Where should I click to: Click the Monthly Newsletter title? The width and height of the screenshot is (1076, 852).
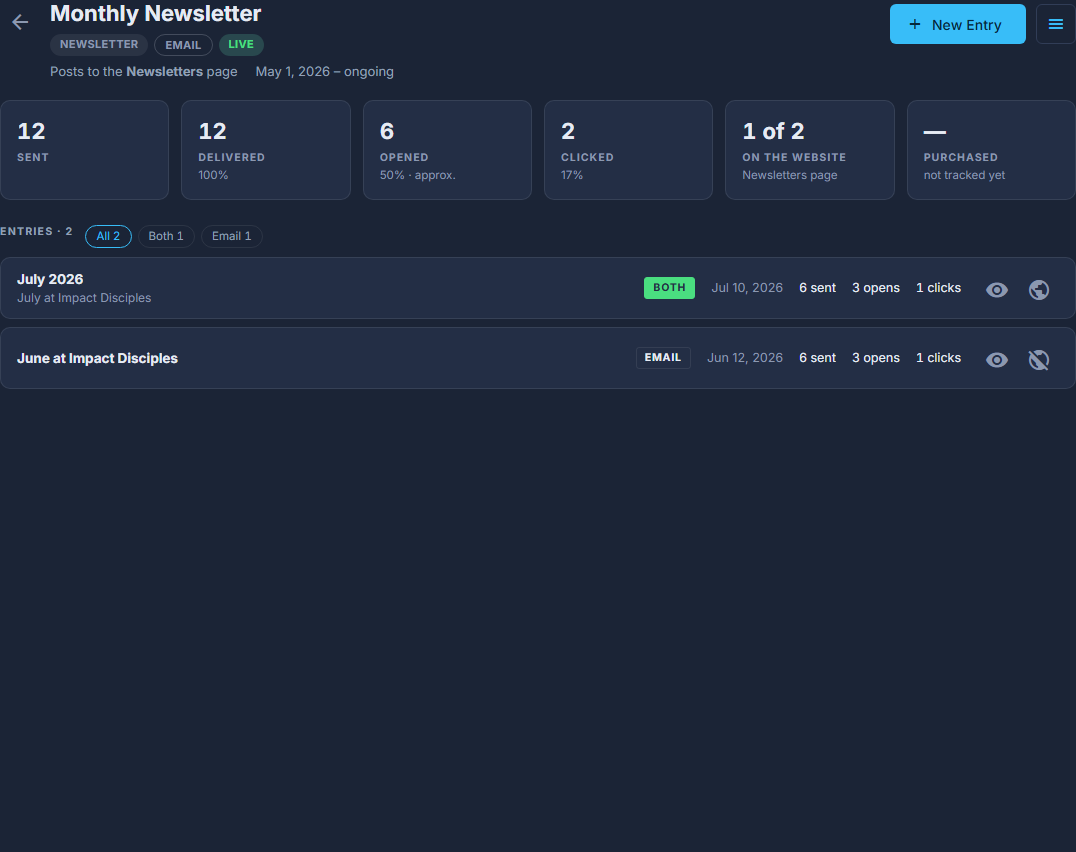tap(156, 14)
